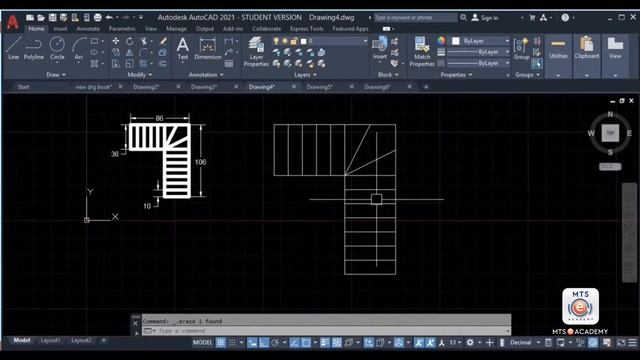Expand the Block panel

click(388, 75)
